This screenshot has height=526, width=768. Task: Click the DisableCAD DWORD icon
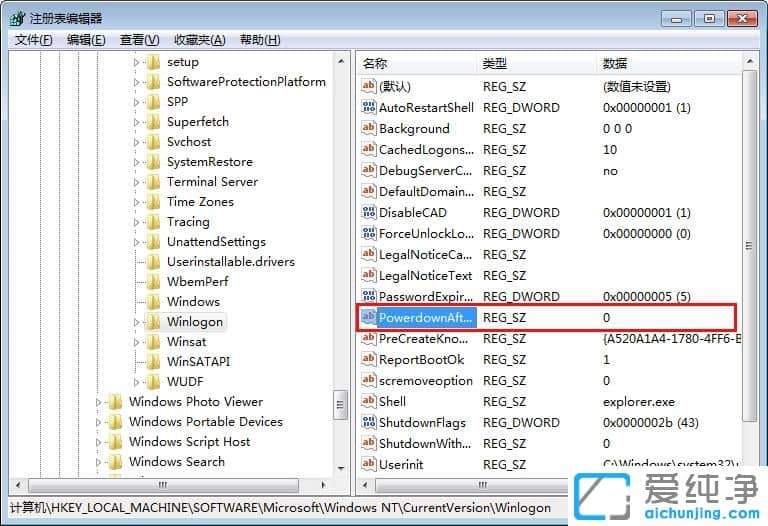pyautogui.click(x=368, y=213)
